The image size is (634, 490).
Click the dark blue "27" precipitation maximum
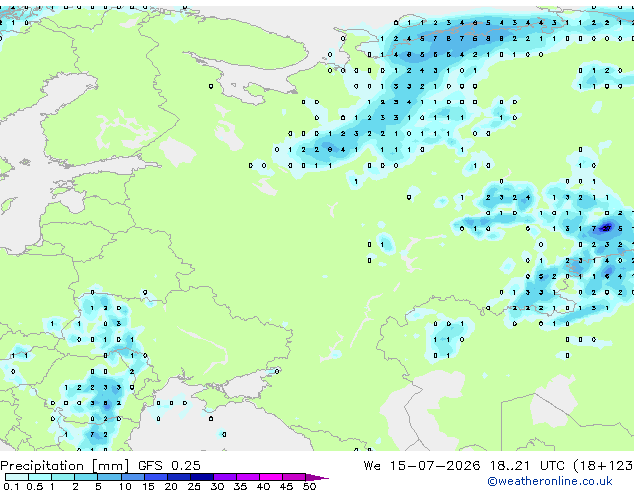(x=607, y=228)
